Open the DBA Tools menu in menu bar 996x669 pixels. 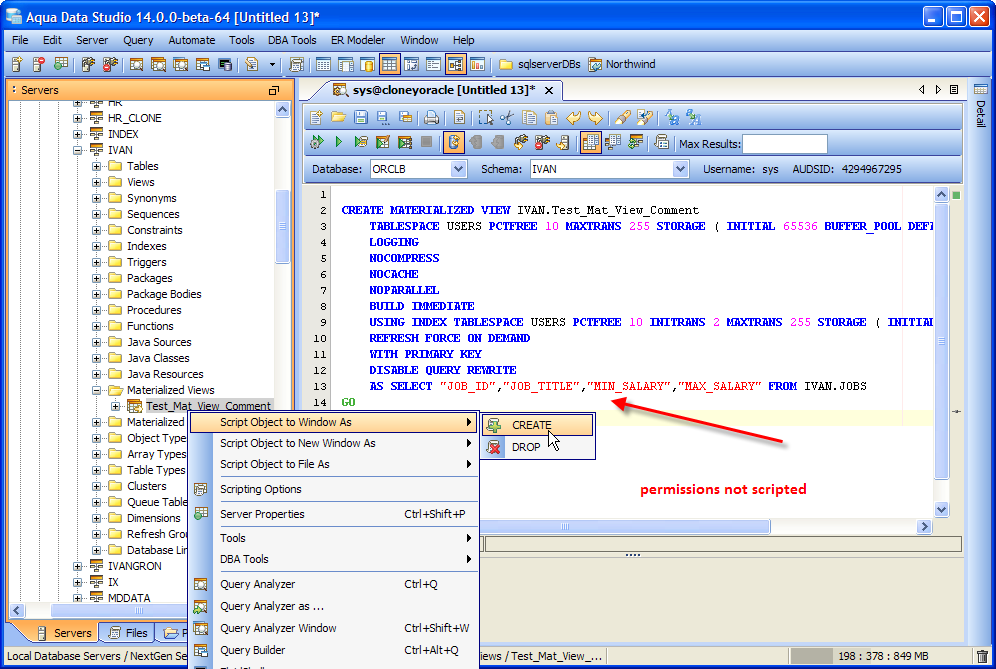[x=292, y=40]
